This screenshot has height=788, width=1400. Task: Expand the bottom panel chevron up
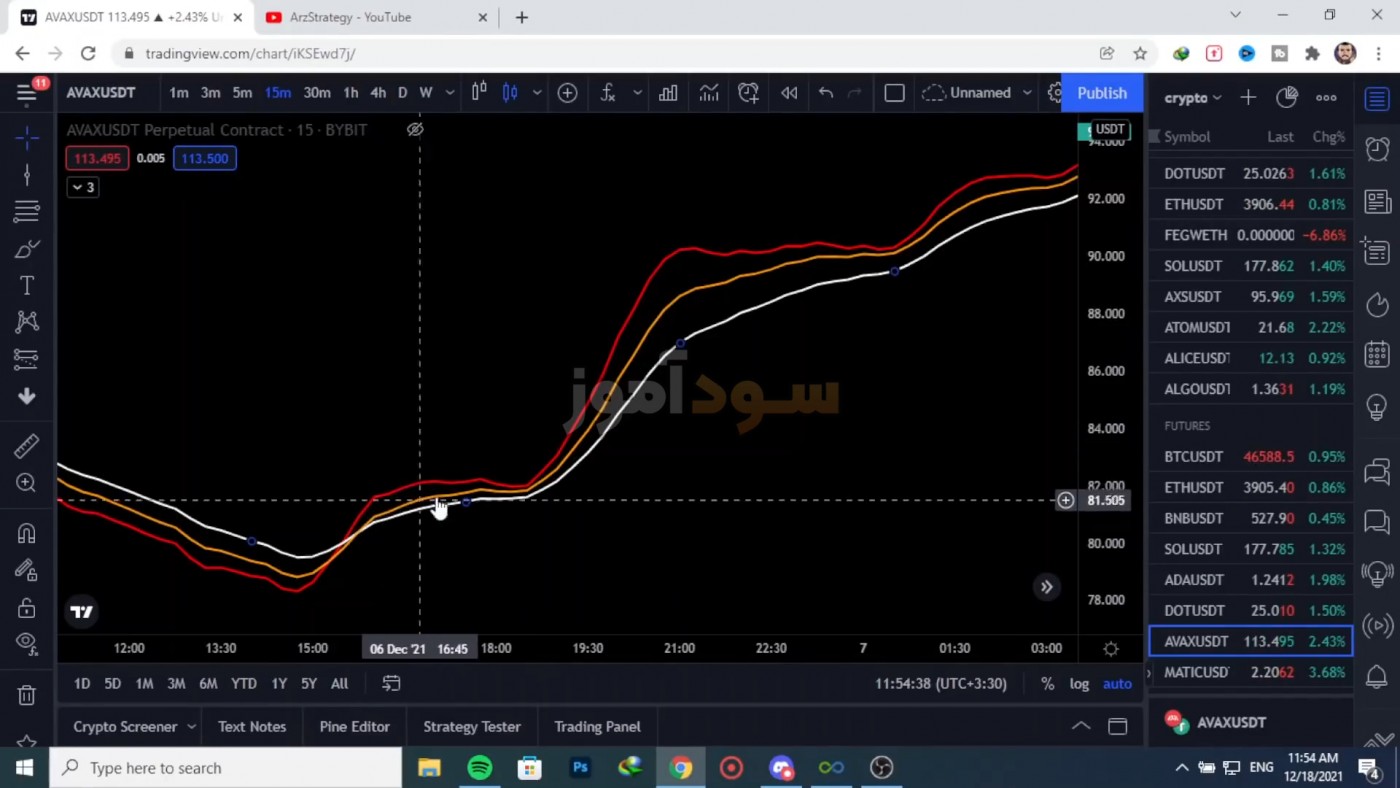click(1081, 727)
